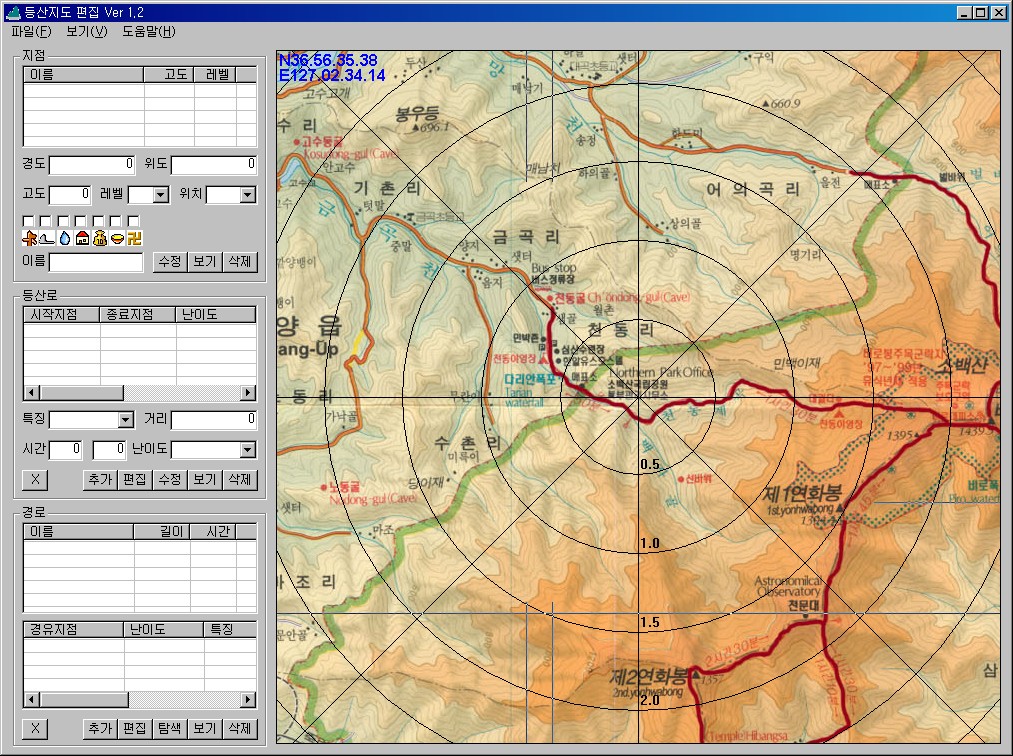1013x756 pixels.
Task: Click 삭제 button in the 경로 panel
Action: pos(240,729)
